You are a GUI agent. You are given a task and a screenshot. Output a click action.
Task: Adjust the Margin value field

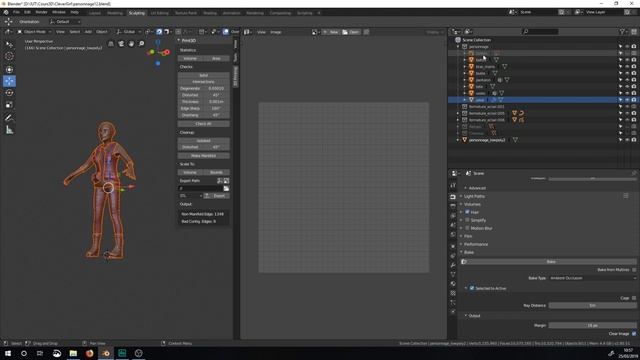tap(593, 325)
